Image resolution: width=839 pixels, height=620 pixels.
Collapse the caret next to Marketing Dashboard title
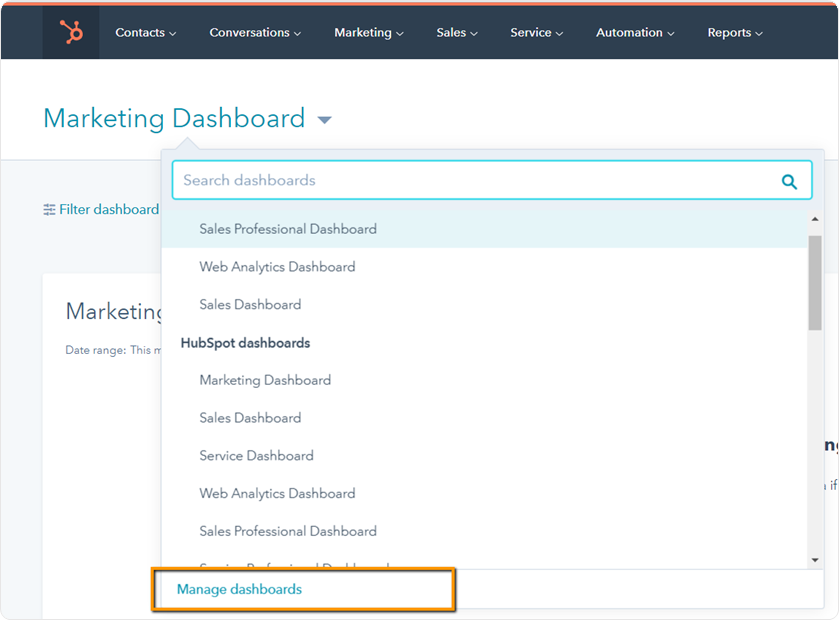(324, 120)
